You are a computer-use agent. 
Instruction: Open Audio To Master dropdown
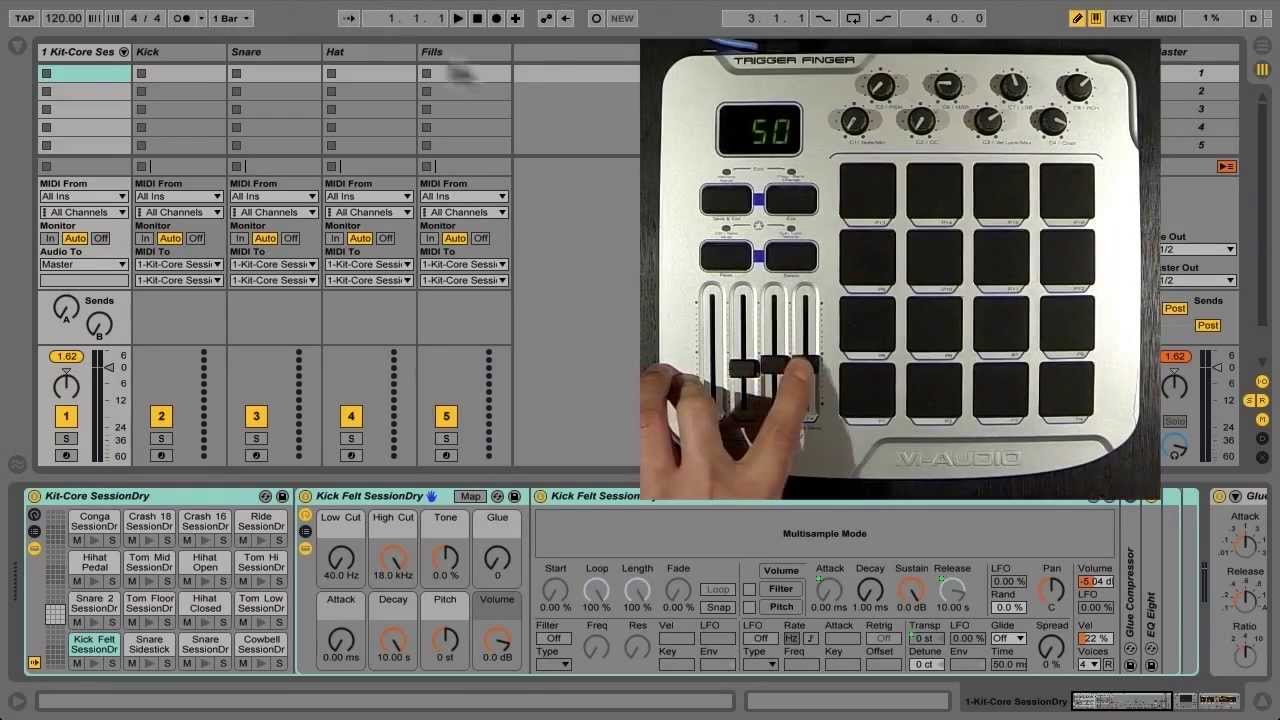pos(84,265)
